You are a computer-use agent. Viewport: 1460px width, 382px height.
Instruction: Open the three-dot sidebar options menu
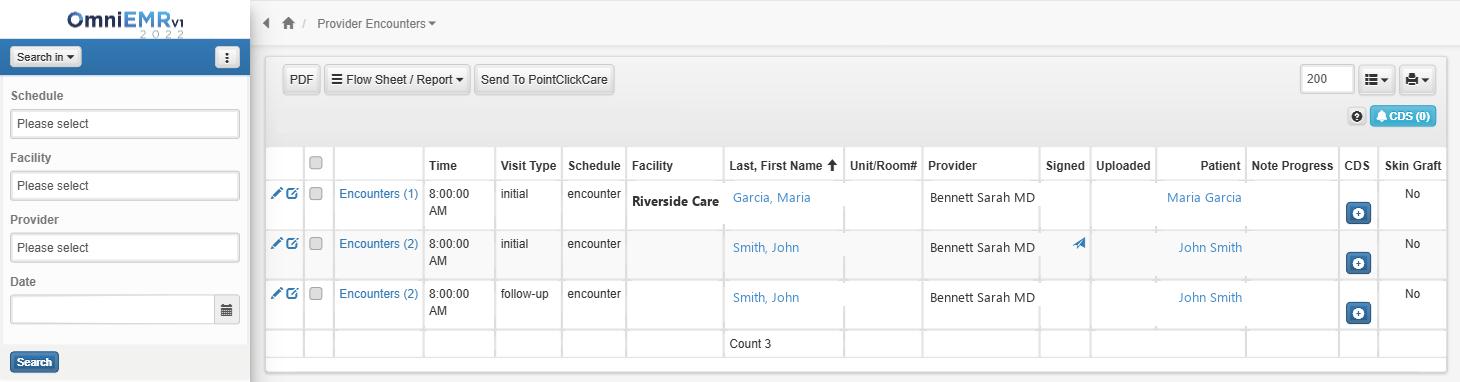click(x=227, y=57)
